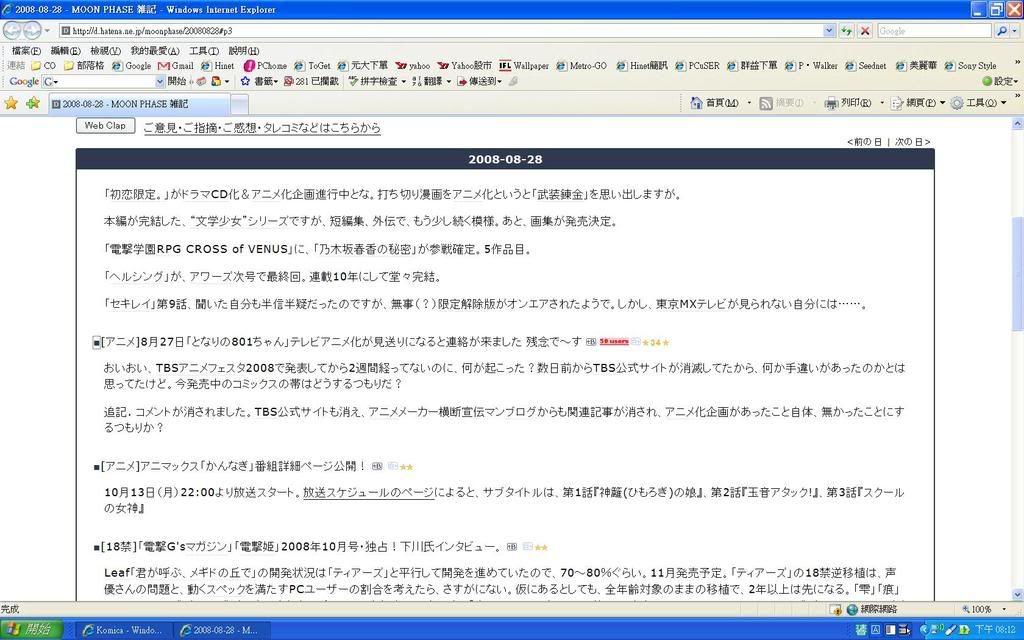Run search with the magnifier icon
1024x640 pixels.
[x=1000, y=31]
